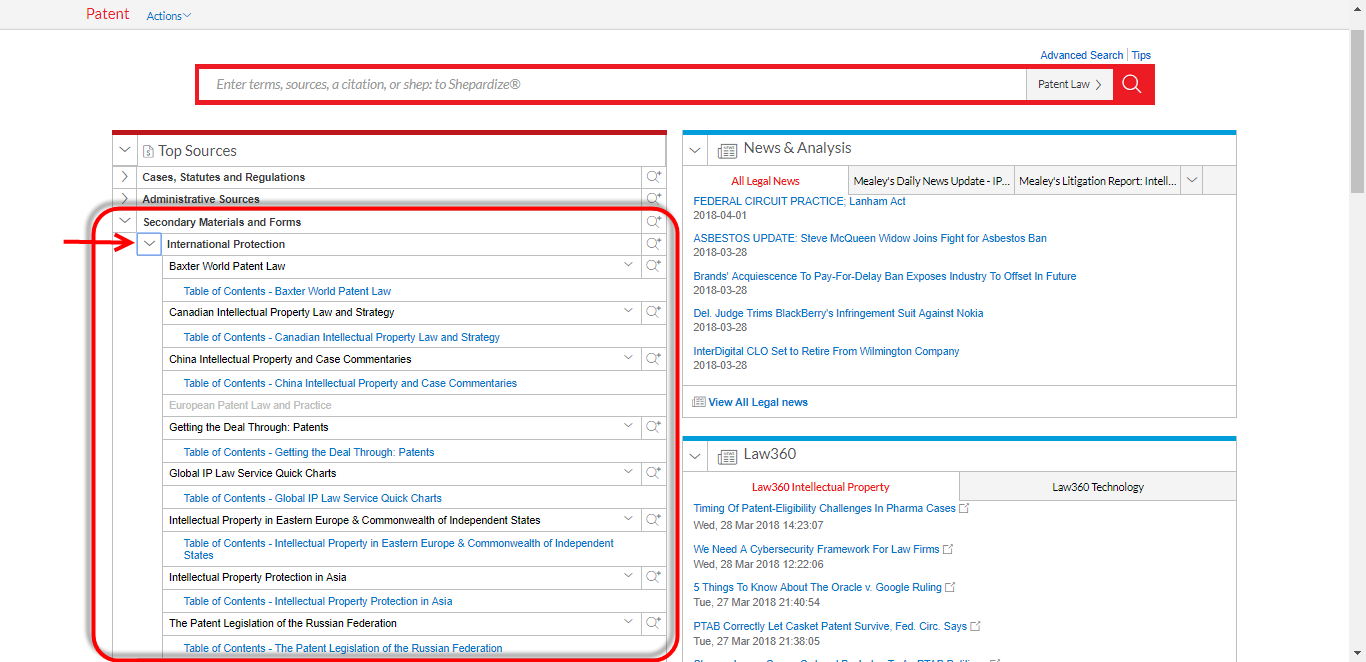Open Baxter World Patent Law options chevron
The image size is (1366, 662).
(629, 265)
